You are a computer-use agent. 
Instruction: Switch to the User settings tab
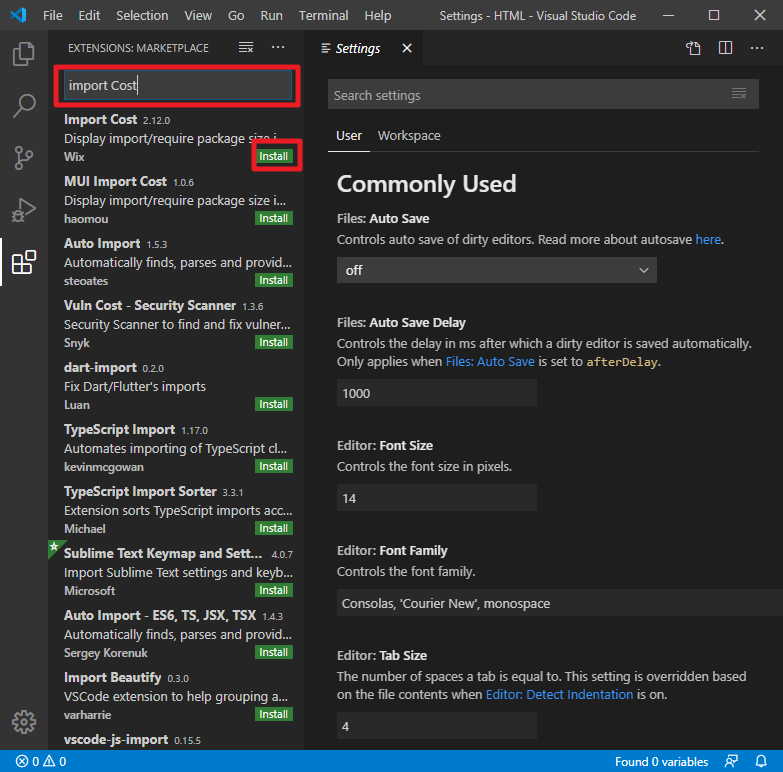coord(349,136)
